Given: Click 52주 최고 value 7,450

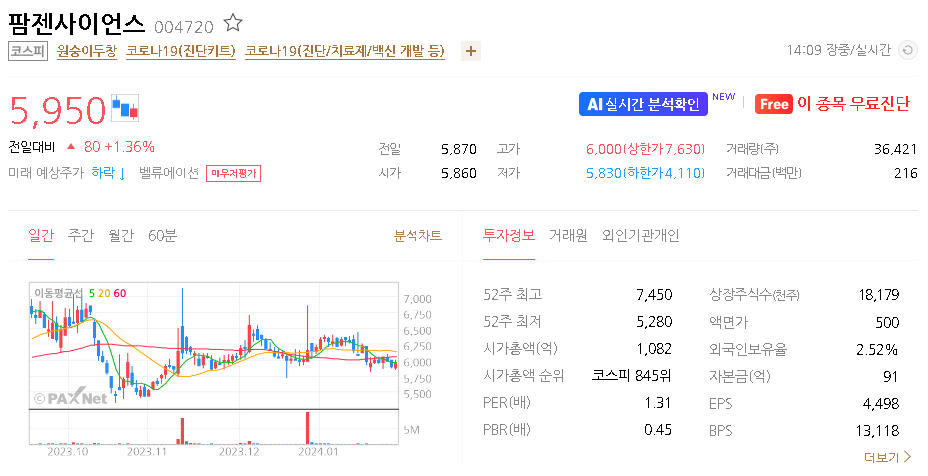Looking at the screenshot, I should point(654,295).
